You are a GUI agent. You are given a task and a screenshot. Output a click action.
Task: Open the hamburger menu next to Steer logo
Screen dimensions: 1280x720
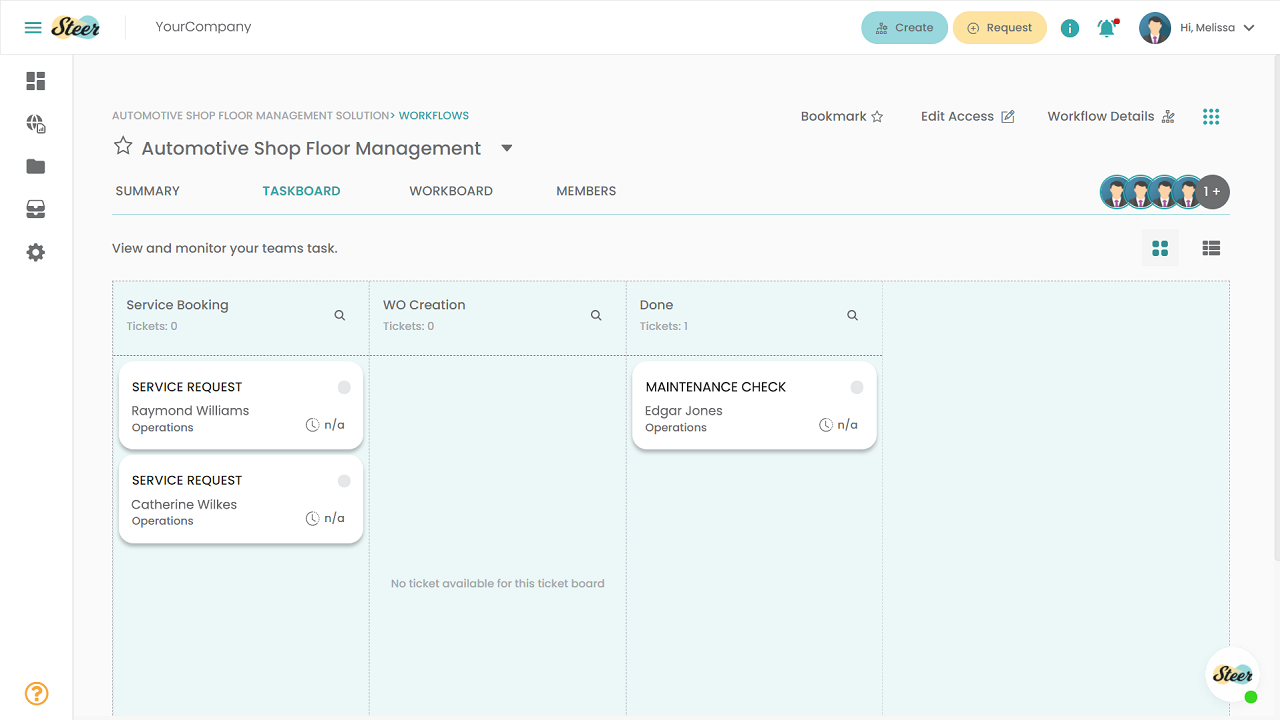[33, 28]
